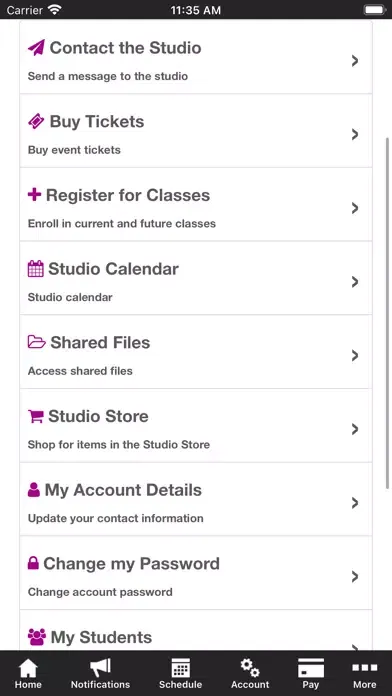Open the Account tab with gears
392x696 pixels.
click(x=250, y=673)
